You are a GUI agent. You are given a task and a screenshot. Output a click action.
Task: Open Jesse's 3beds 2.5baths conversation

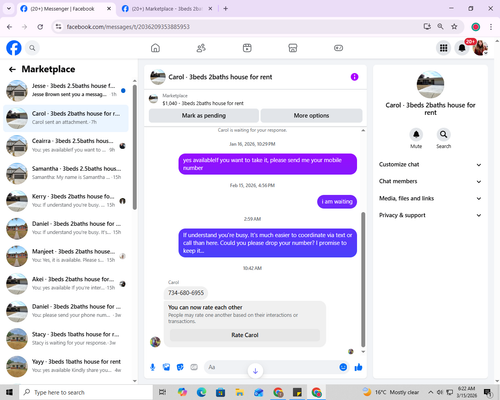tap(66, 90)
